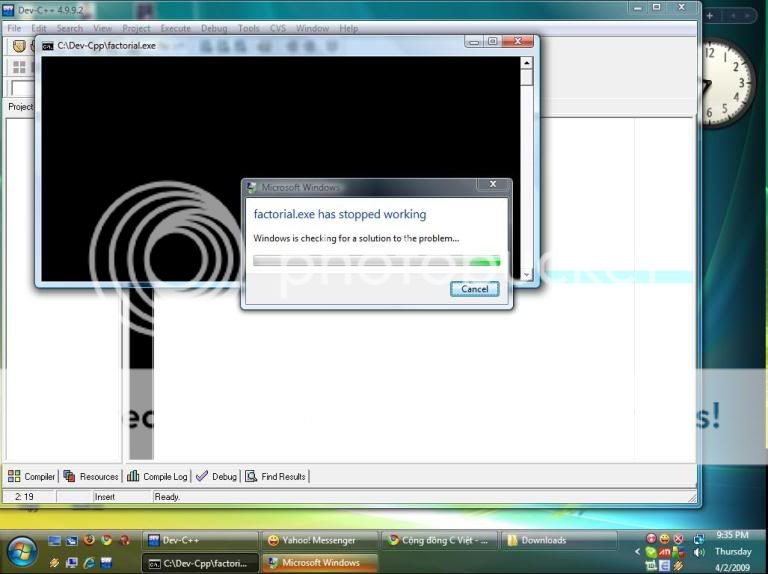The image size is (768, 574).
Task: Switch to the Compile Log tab
Action: tap(157, 477)
